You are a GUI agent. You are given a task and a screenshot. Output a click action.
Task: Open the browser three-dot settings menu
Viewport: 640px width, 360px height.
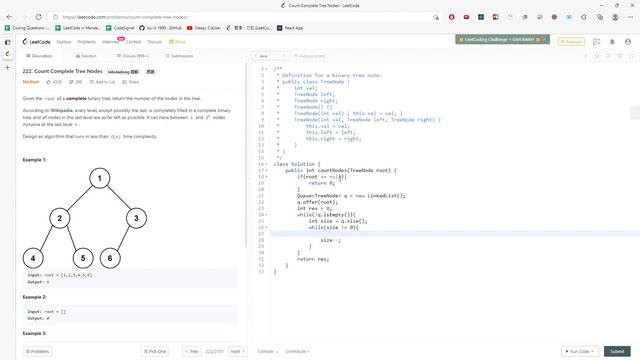[x=631, y=17]
